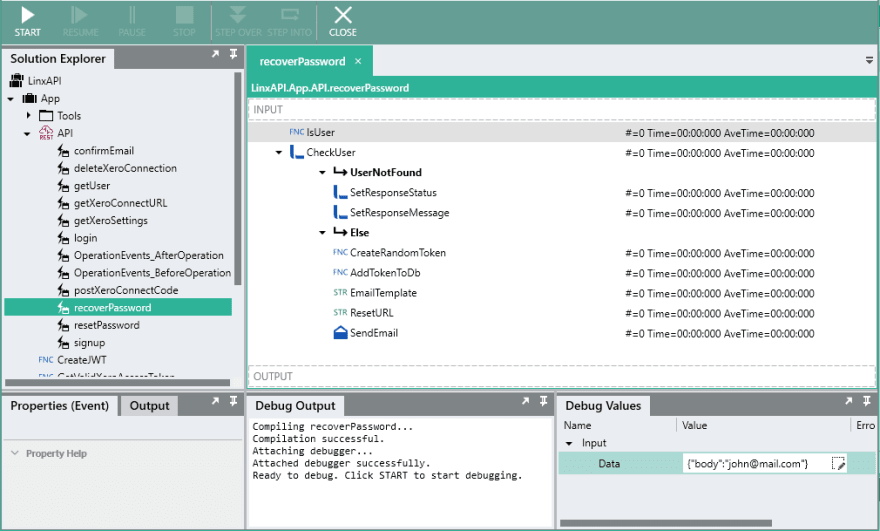The width and height of the screenshot is (880, 531).
Task: Select the getXeroConnectURL operation
Action: coord(121,203)
